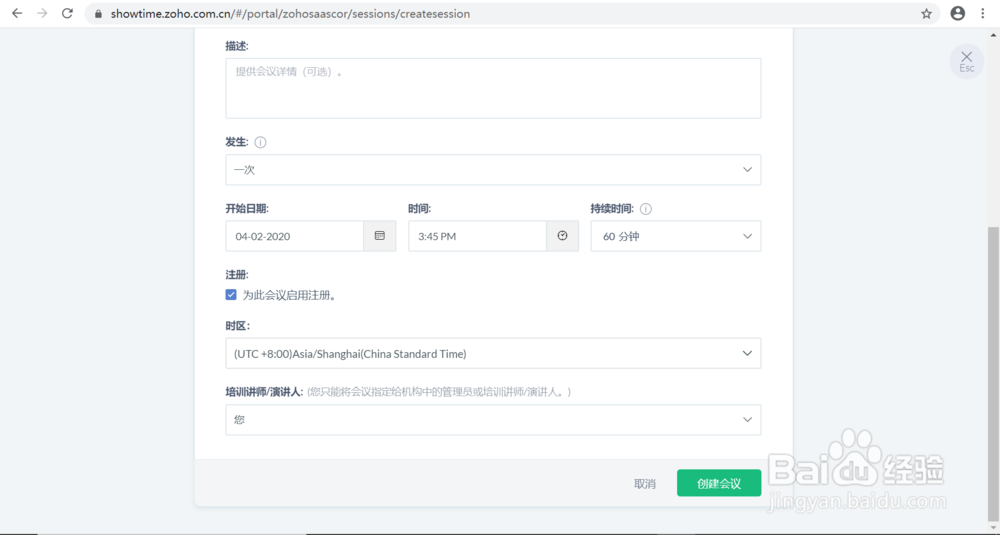The image size is (1000, 535).
Task: Open the Chrome three-dot menu
Action: [x=983, y=13]
